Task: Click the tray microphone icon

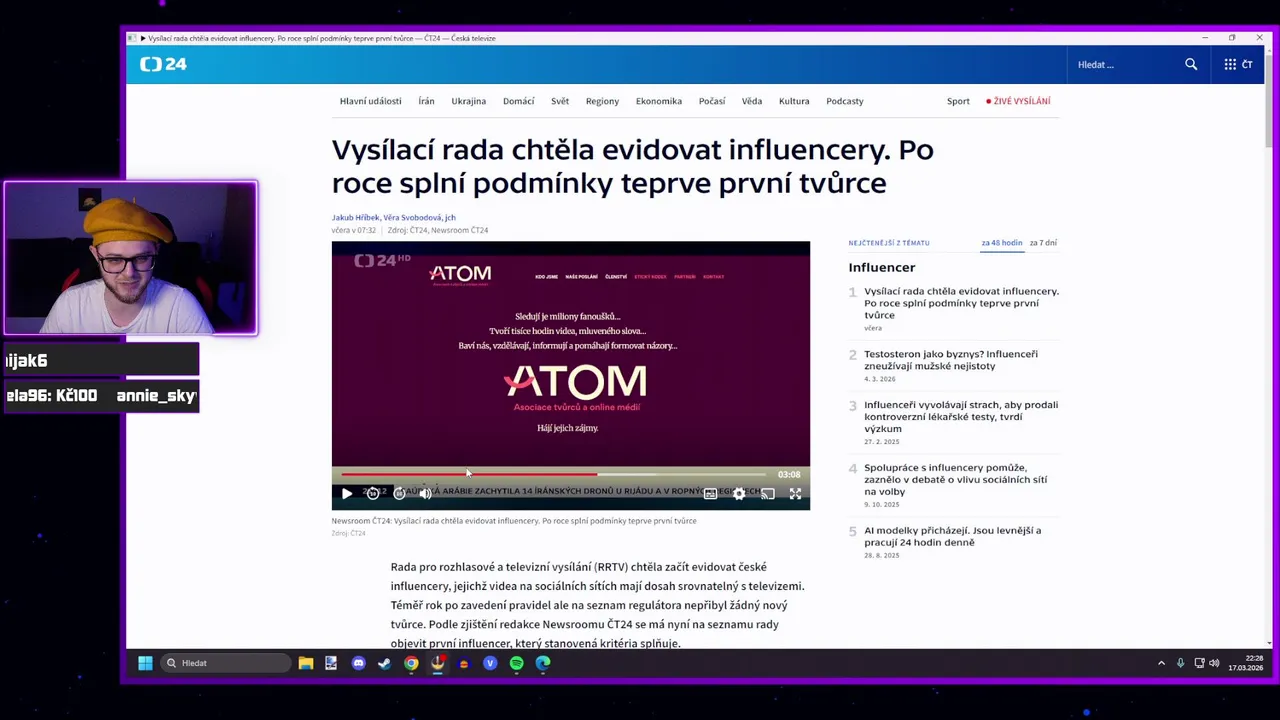Action: (1181, 663)
